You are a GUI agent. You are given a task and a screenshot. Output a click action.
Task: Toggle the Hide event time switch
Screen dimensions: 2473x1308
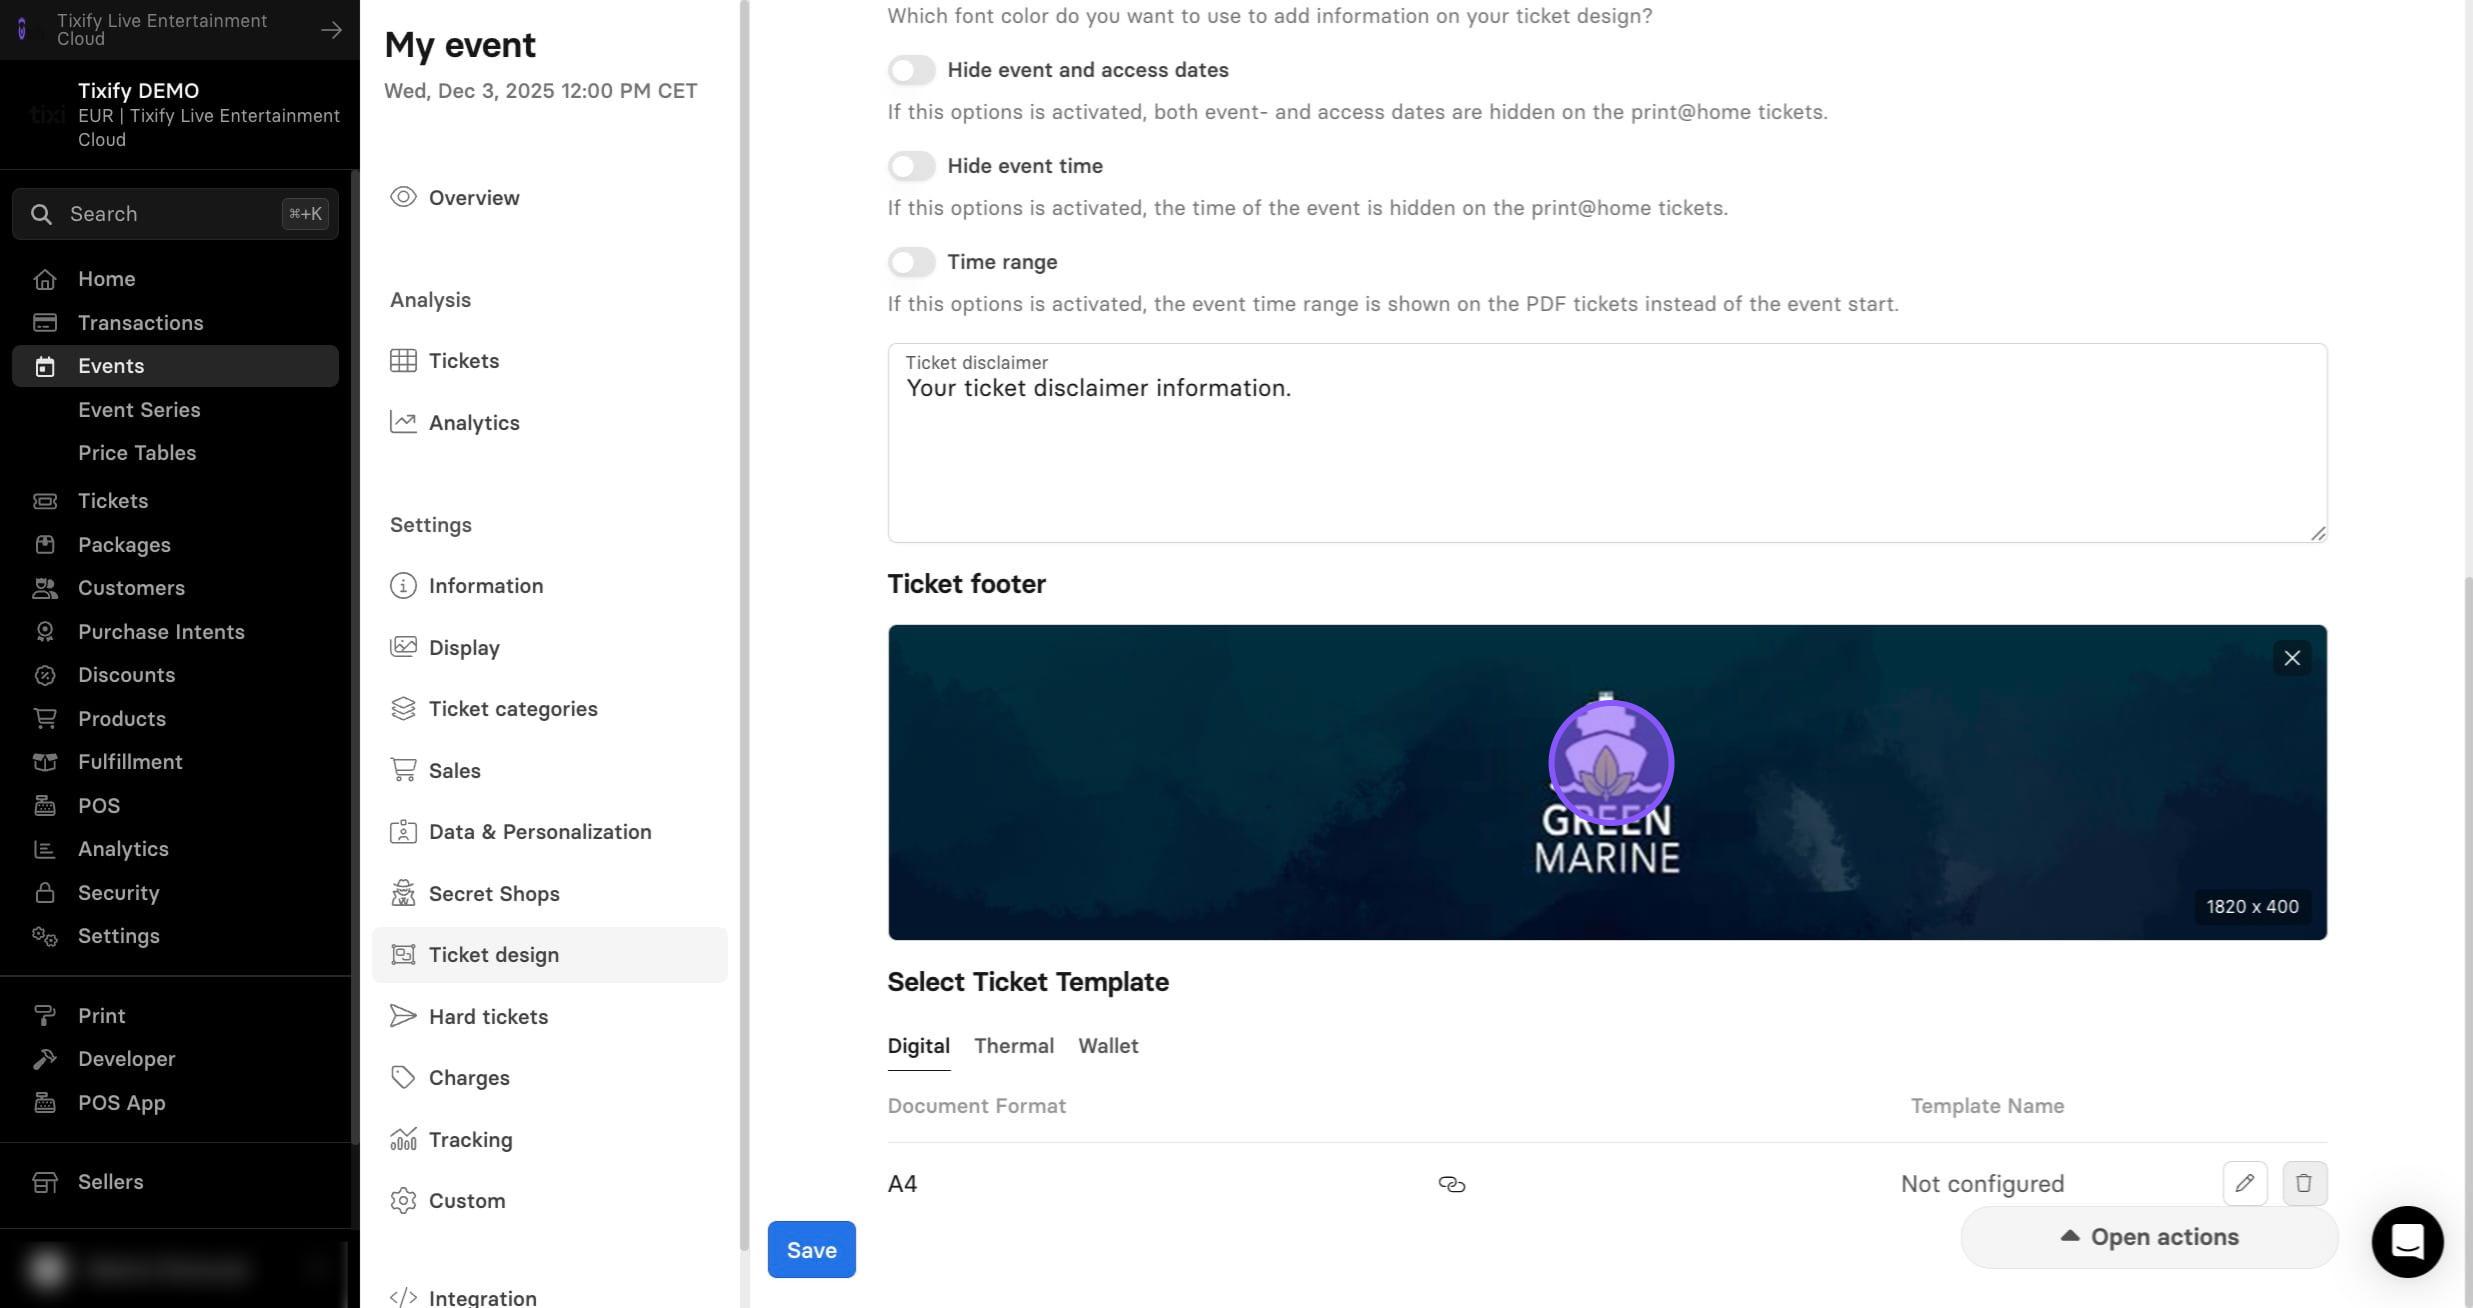tap(911, 166)
